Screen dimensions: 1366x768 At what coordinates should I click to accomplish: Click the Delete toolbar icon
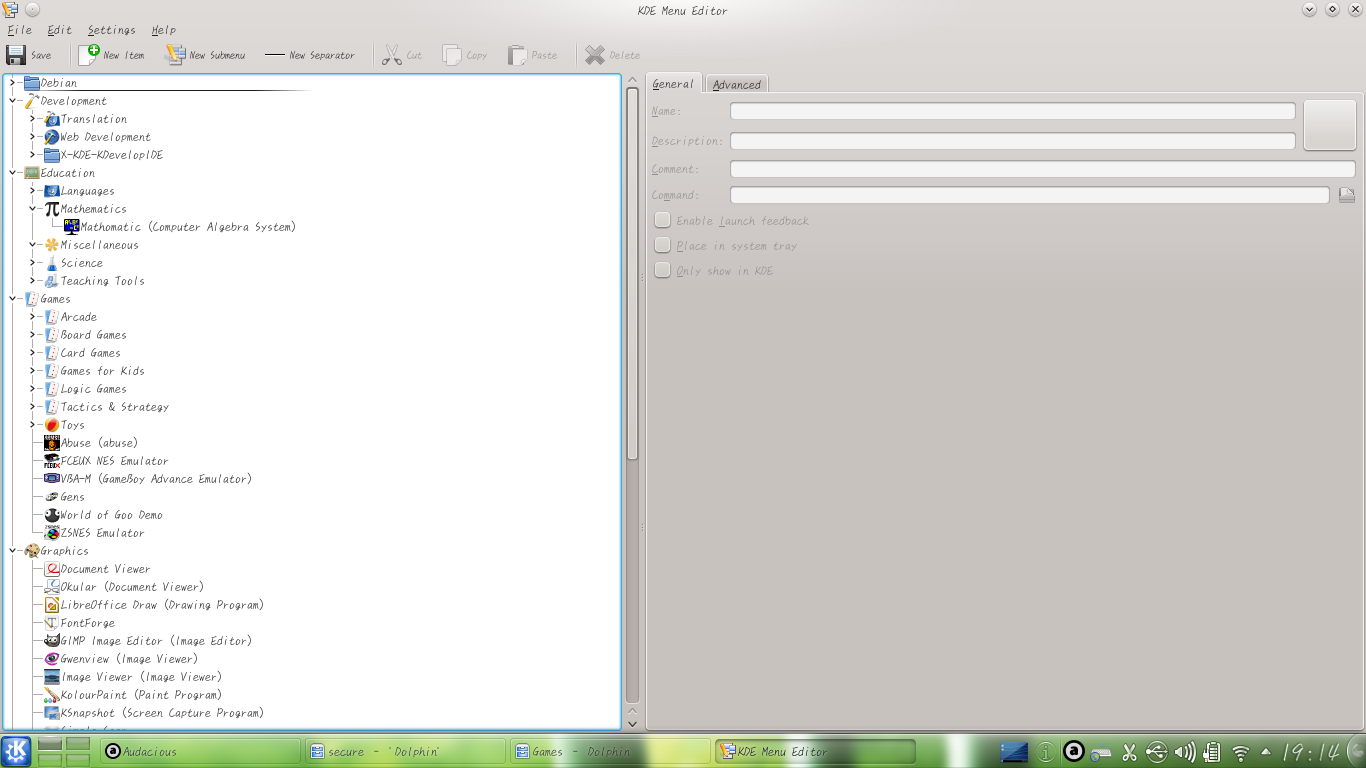point(595,55)
